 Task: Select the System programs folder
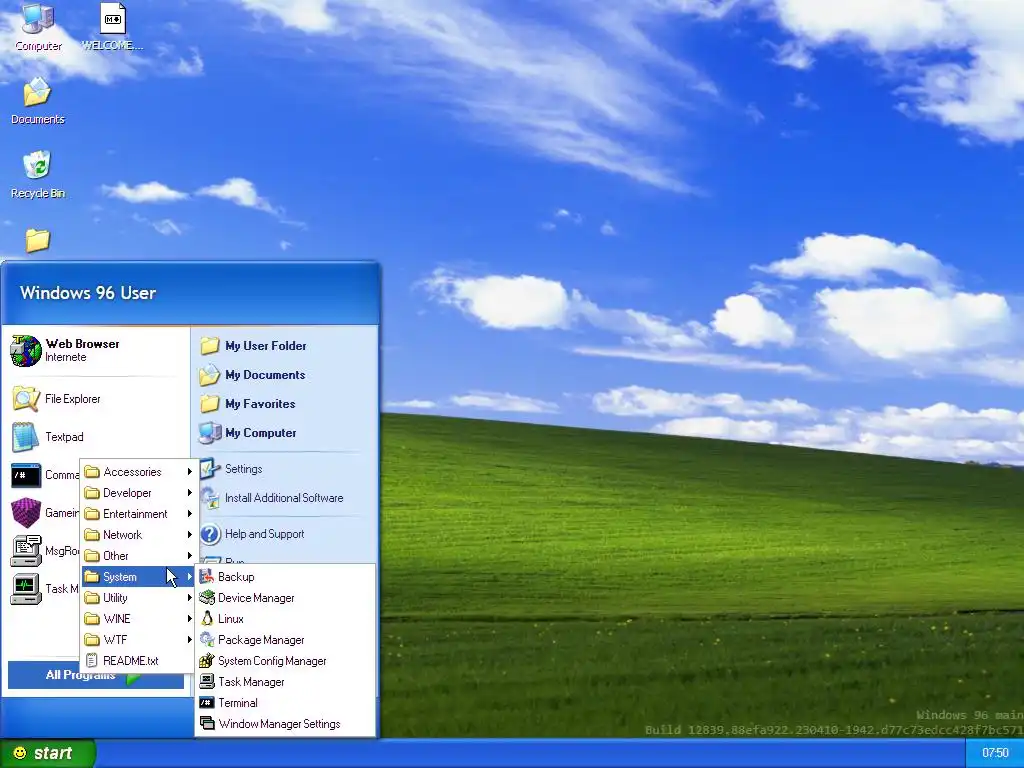pos(138,577)
